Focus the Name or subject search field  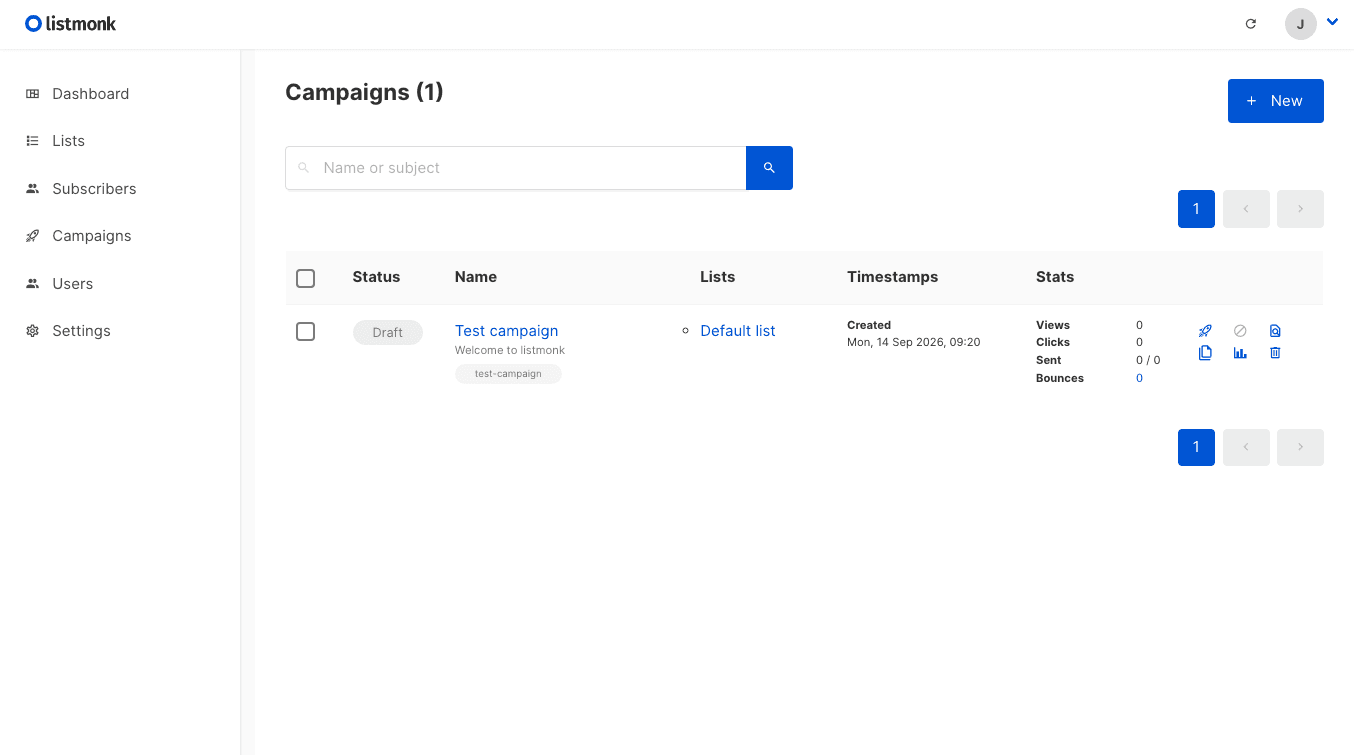point(516,168)
